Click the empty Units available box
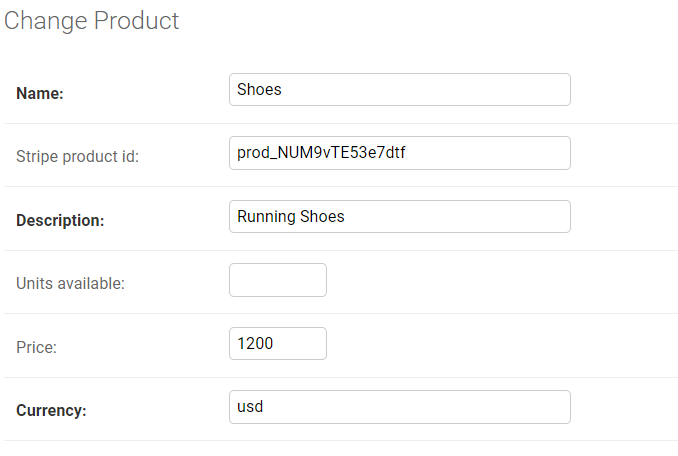 [x=278, y=280]
